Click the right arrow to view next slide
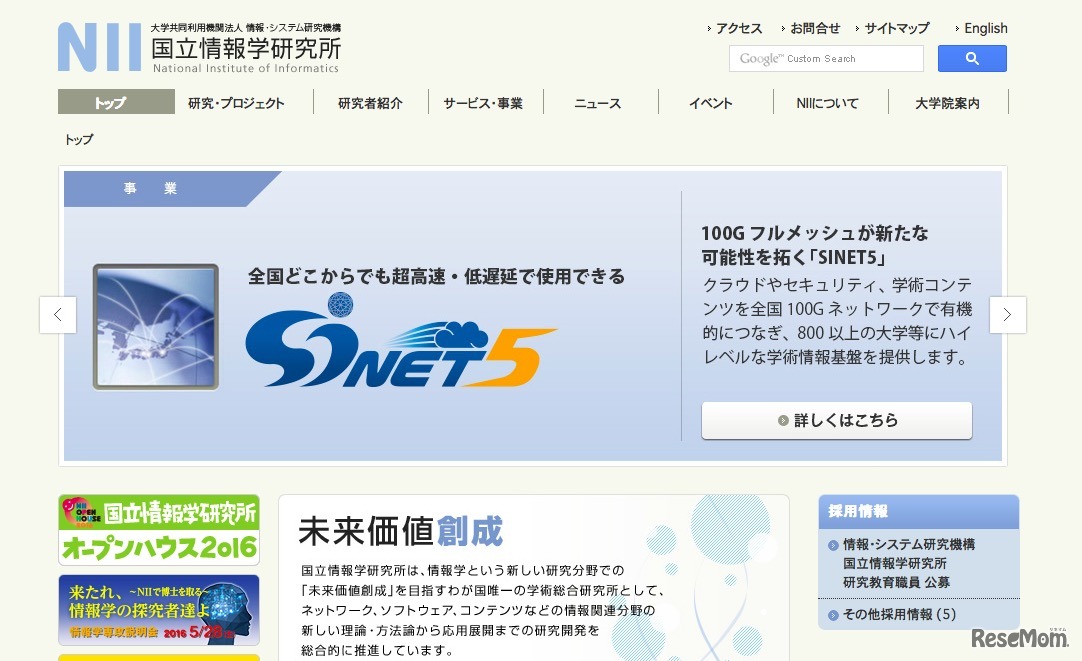1082x661 pixels. [1008, 314]
